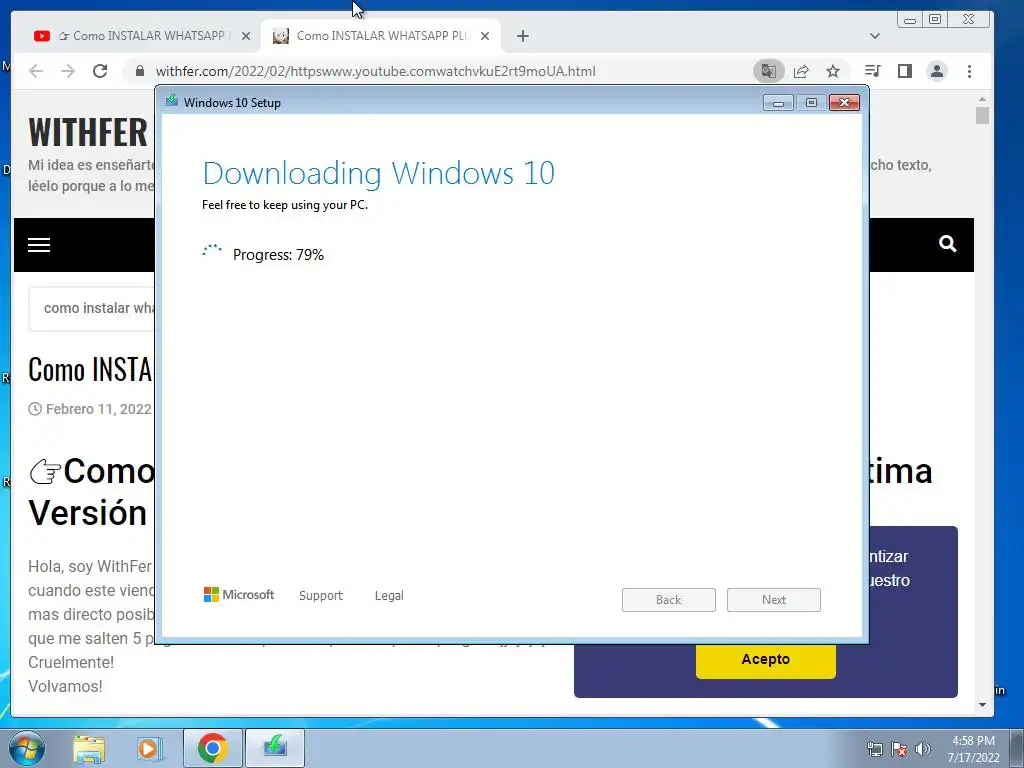This screenshot has width=1024, height=768.
Task: Open Chrome's three-dot menu
Action: (x=969, y=71)
